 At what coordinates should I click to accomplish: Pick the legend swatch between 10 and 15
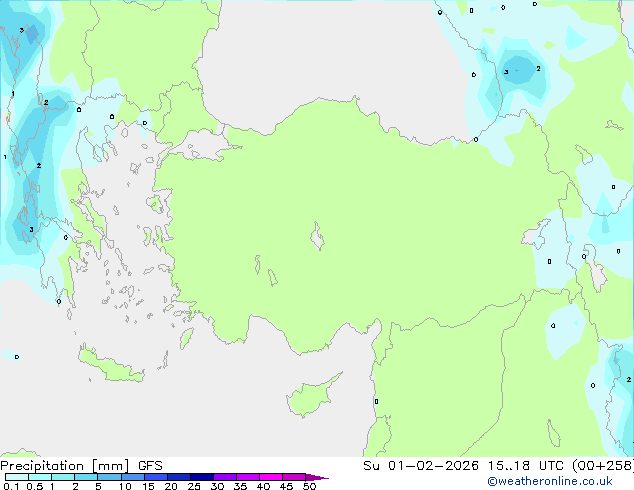tap(133, 477)
